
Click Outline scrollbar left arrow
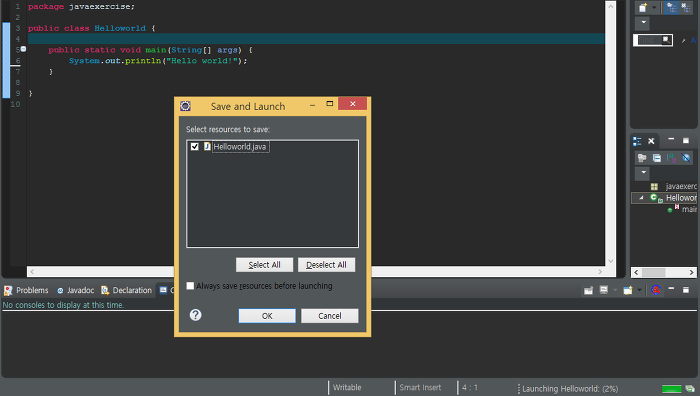636,272
